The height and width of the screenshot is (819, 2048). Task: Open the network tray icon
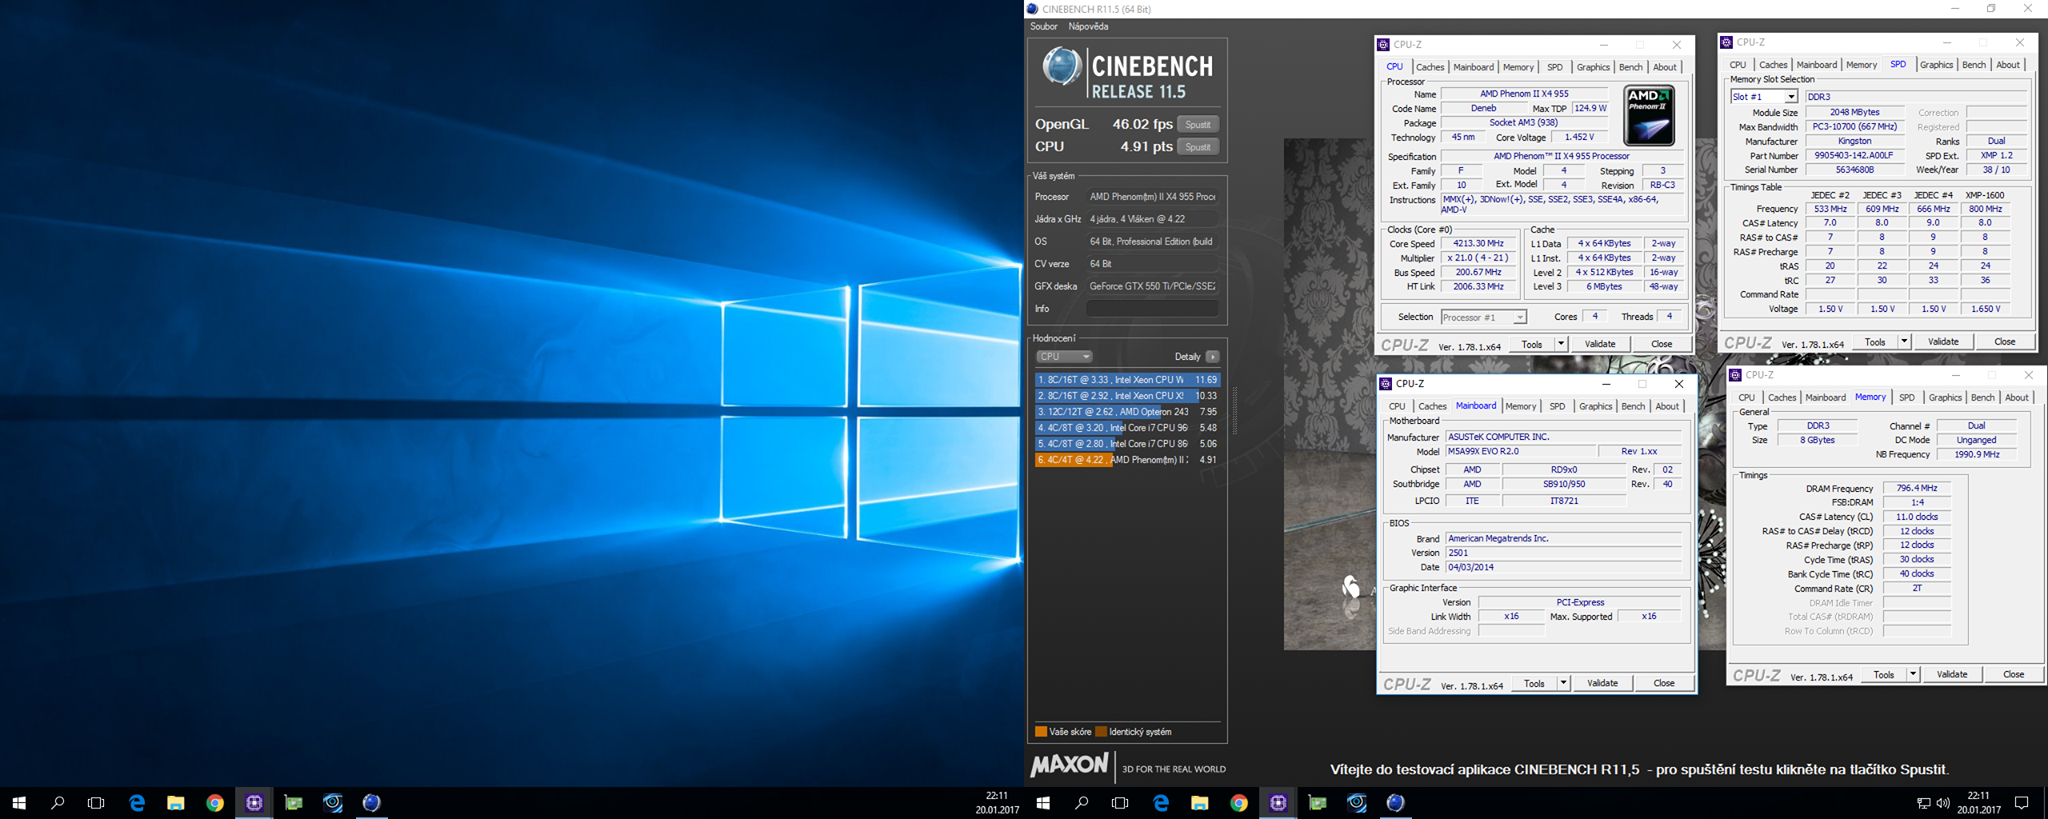(x=1923, y=803)
